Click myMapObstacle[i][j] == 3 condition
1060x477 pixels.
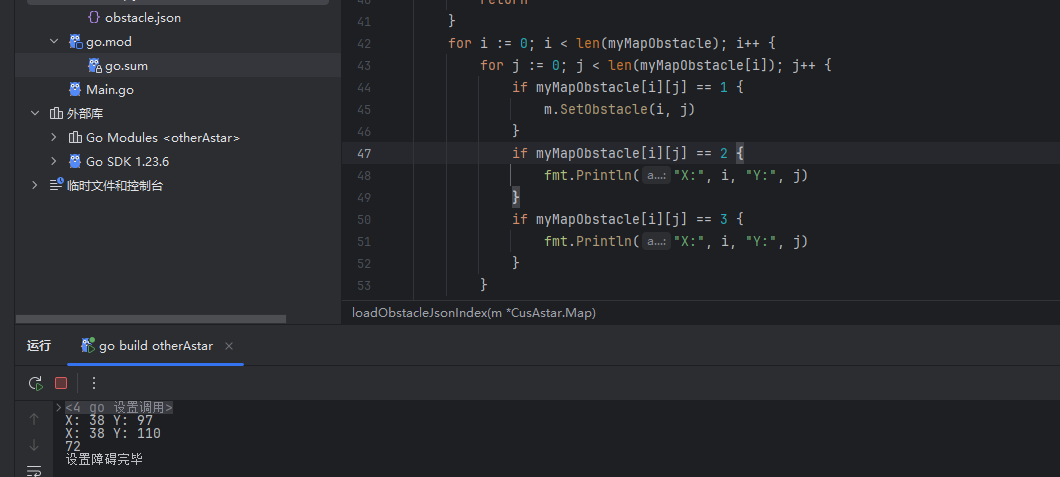click(632, 220)
